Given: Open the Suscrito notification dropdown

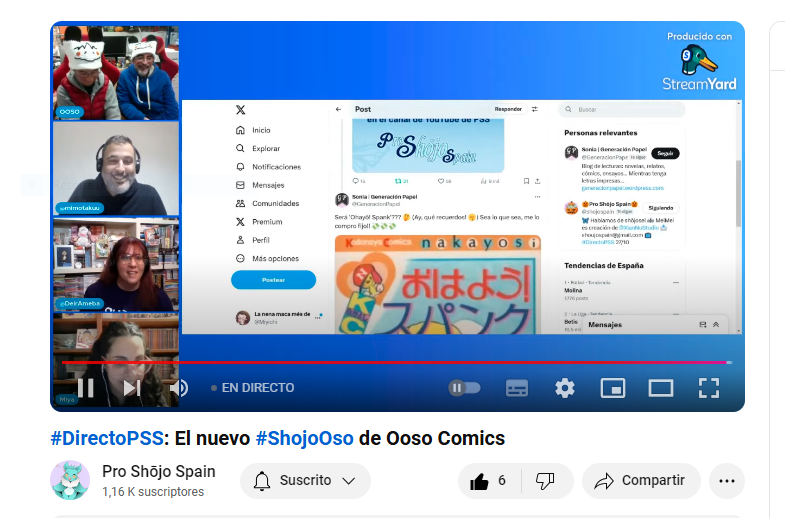Looking at the screenshot, I should pos(305,480).
